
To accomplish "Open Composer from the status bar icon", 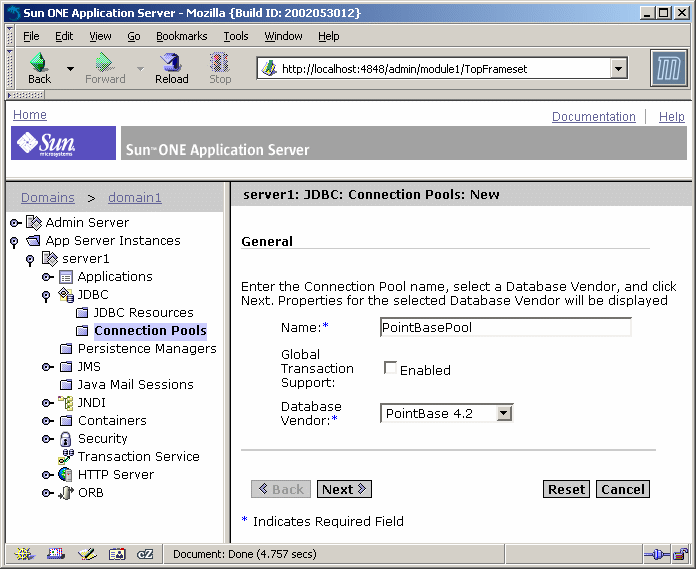I will (87, 553).
